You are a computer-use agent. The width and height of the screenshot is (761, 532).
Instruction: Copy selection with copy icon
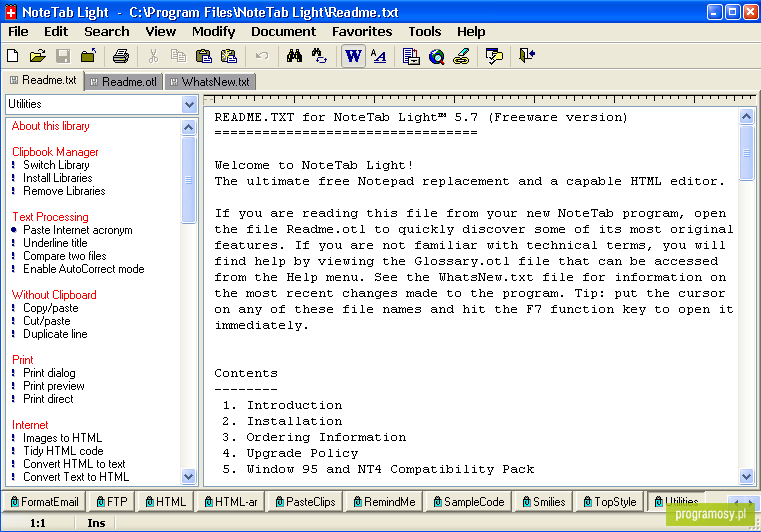(x=178, y=56)
